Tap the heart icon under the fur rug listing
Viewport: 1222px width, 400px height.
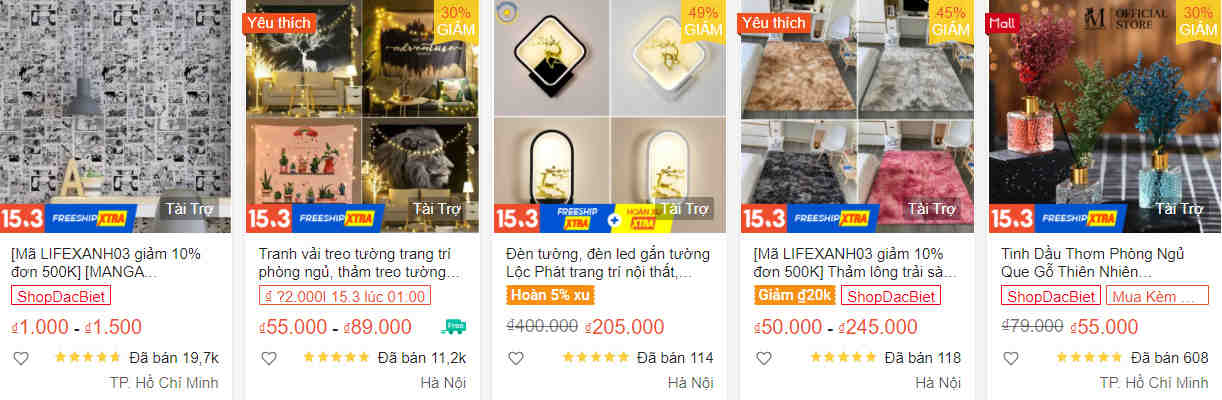point(763,358)
